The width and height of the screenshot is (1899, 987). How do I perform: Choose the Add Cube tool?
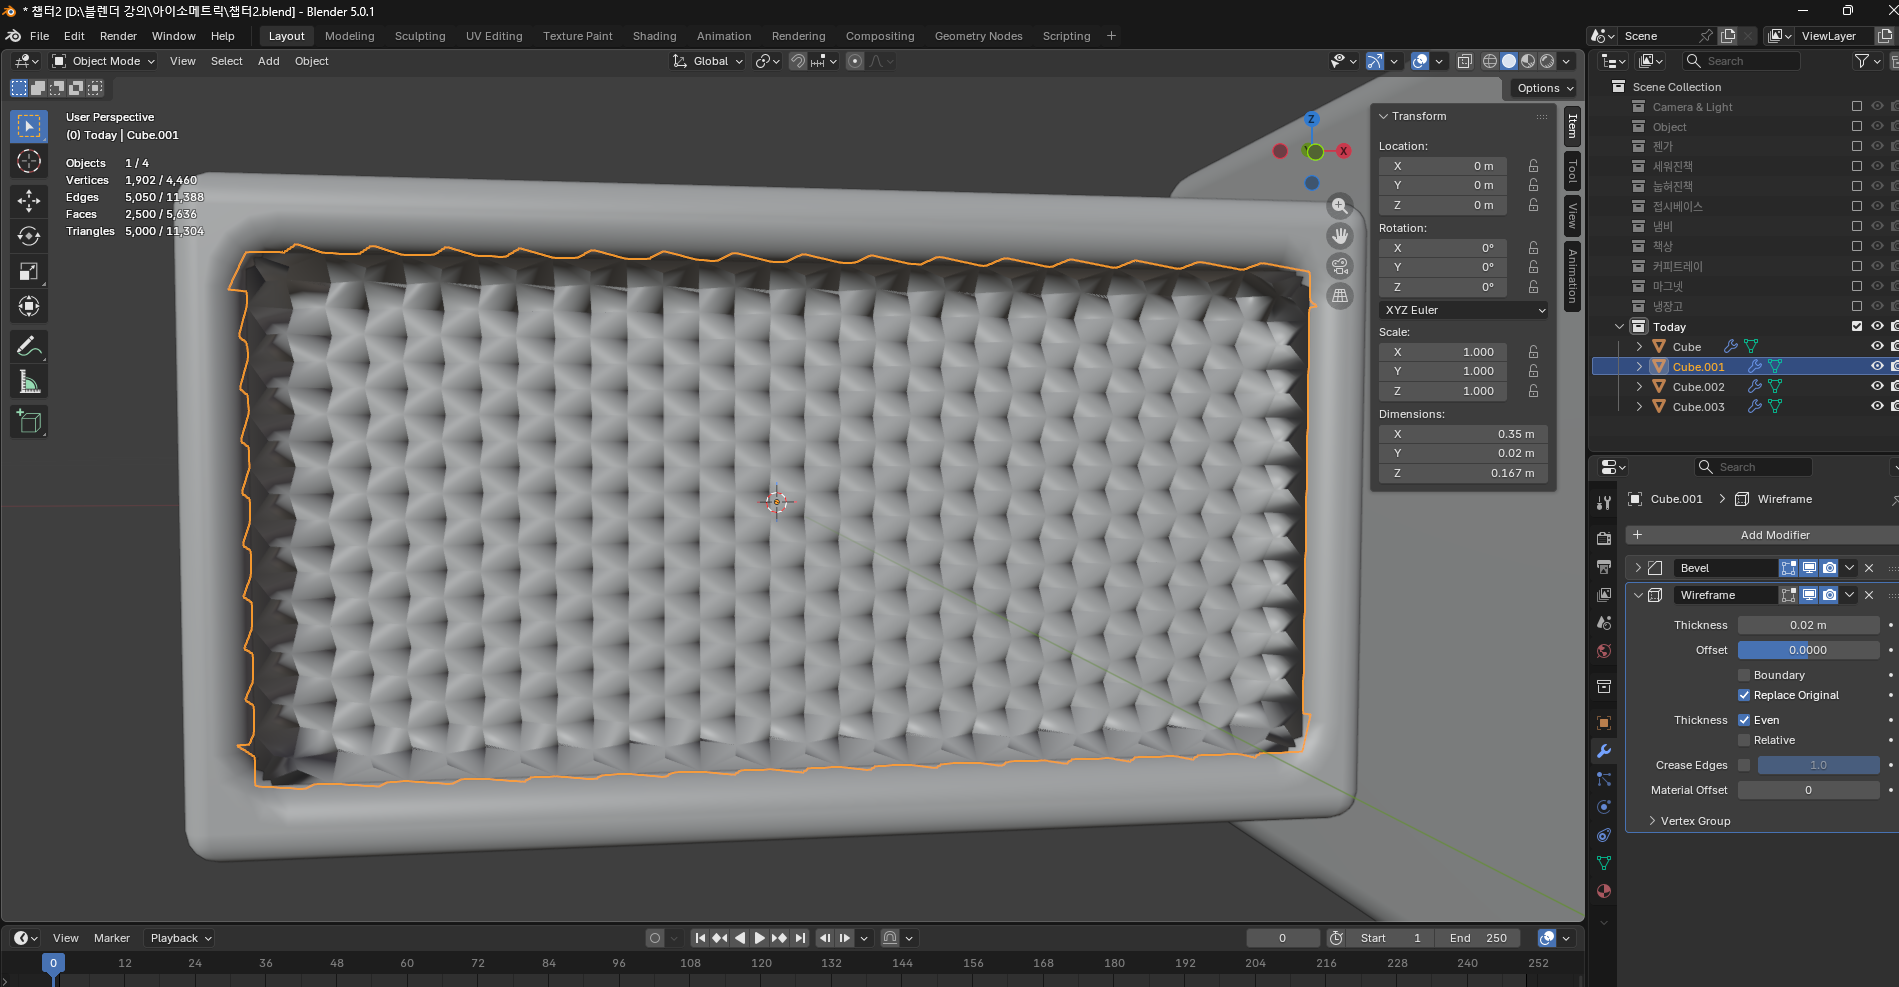29,422
